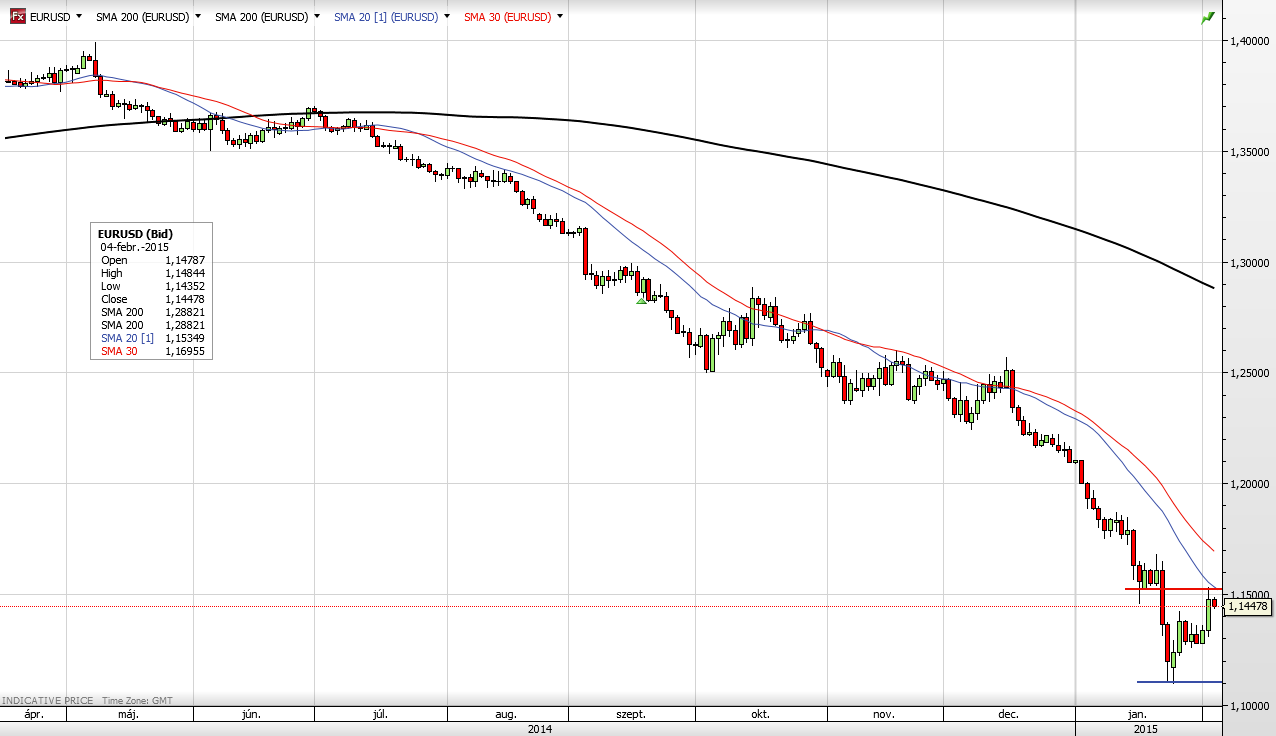Click the 1,40000 price axis label
Viewport: 1276px width, 736px height.
coord(1250,41)
